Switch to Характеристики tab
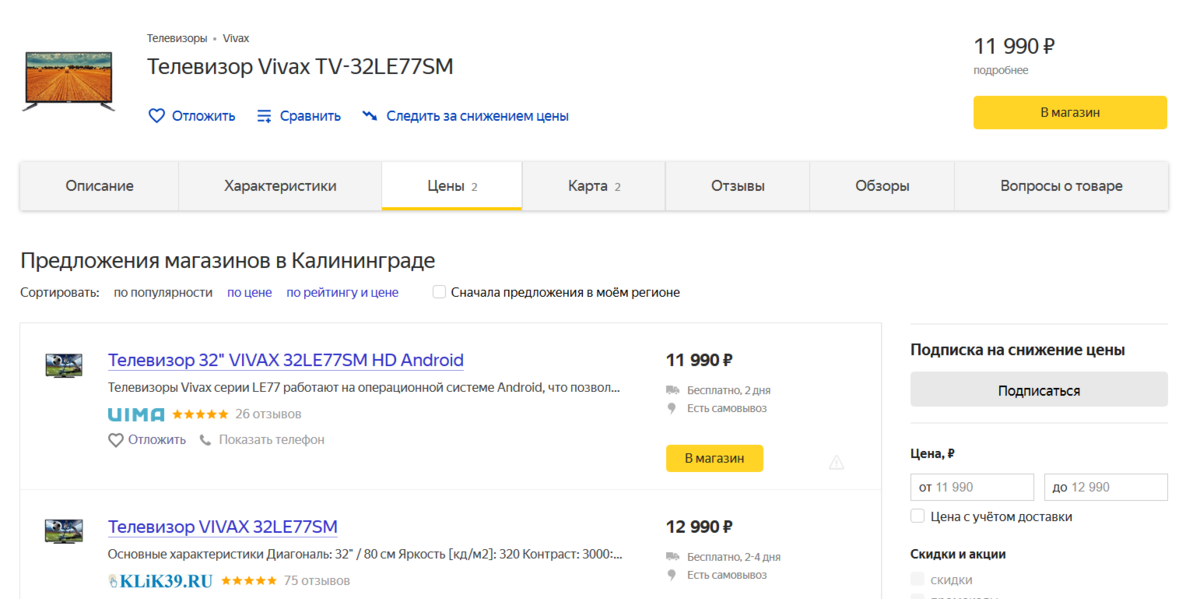Screen dimensions: 1200x599 pyautogui.click(x=280, y=186)
